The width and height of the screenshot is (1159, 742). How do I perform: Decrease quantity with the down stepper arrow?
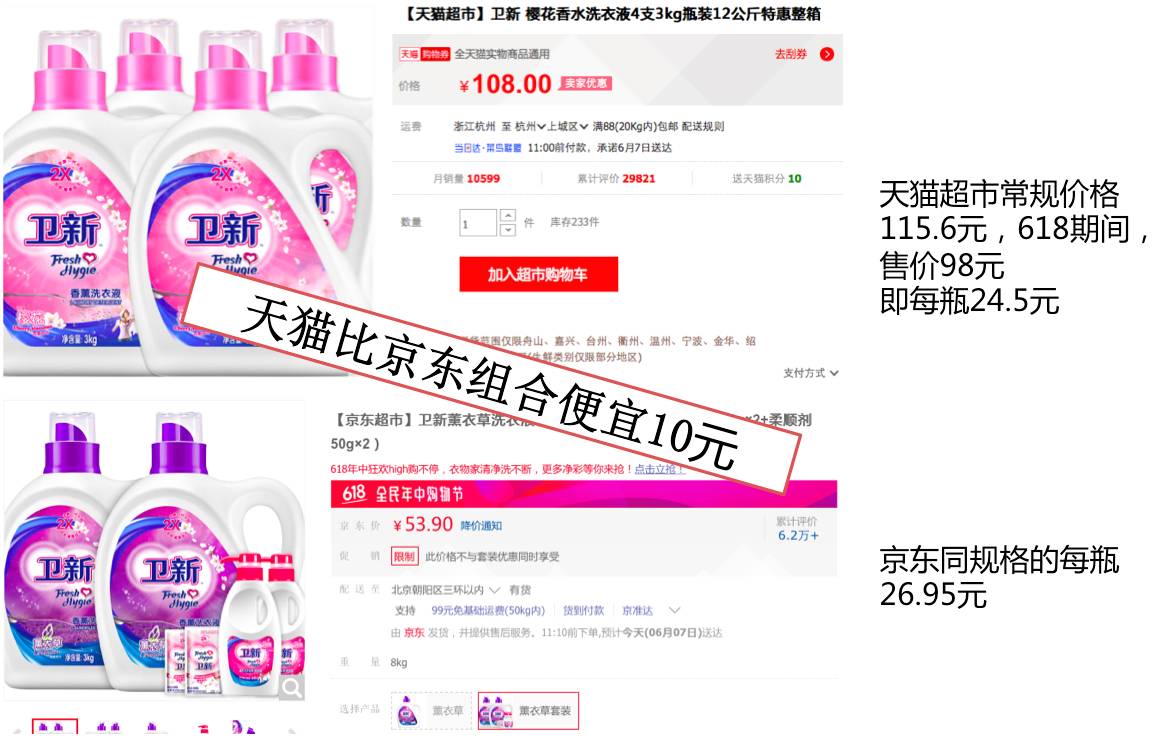tap(507, 230)
